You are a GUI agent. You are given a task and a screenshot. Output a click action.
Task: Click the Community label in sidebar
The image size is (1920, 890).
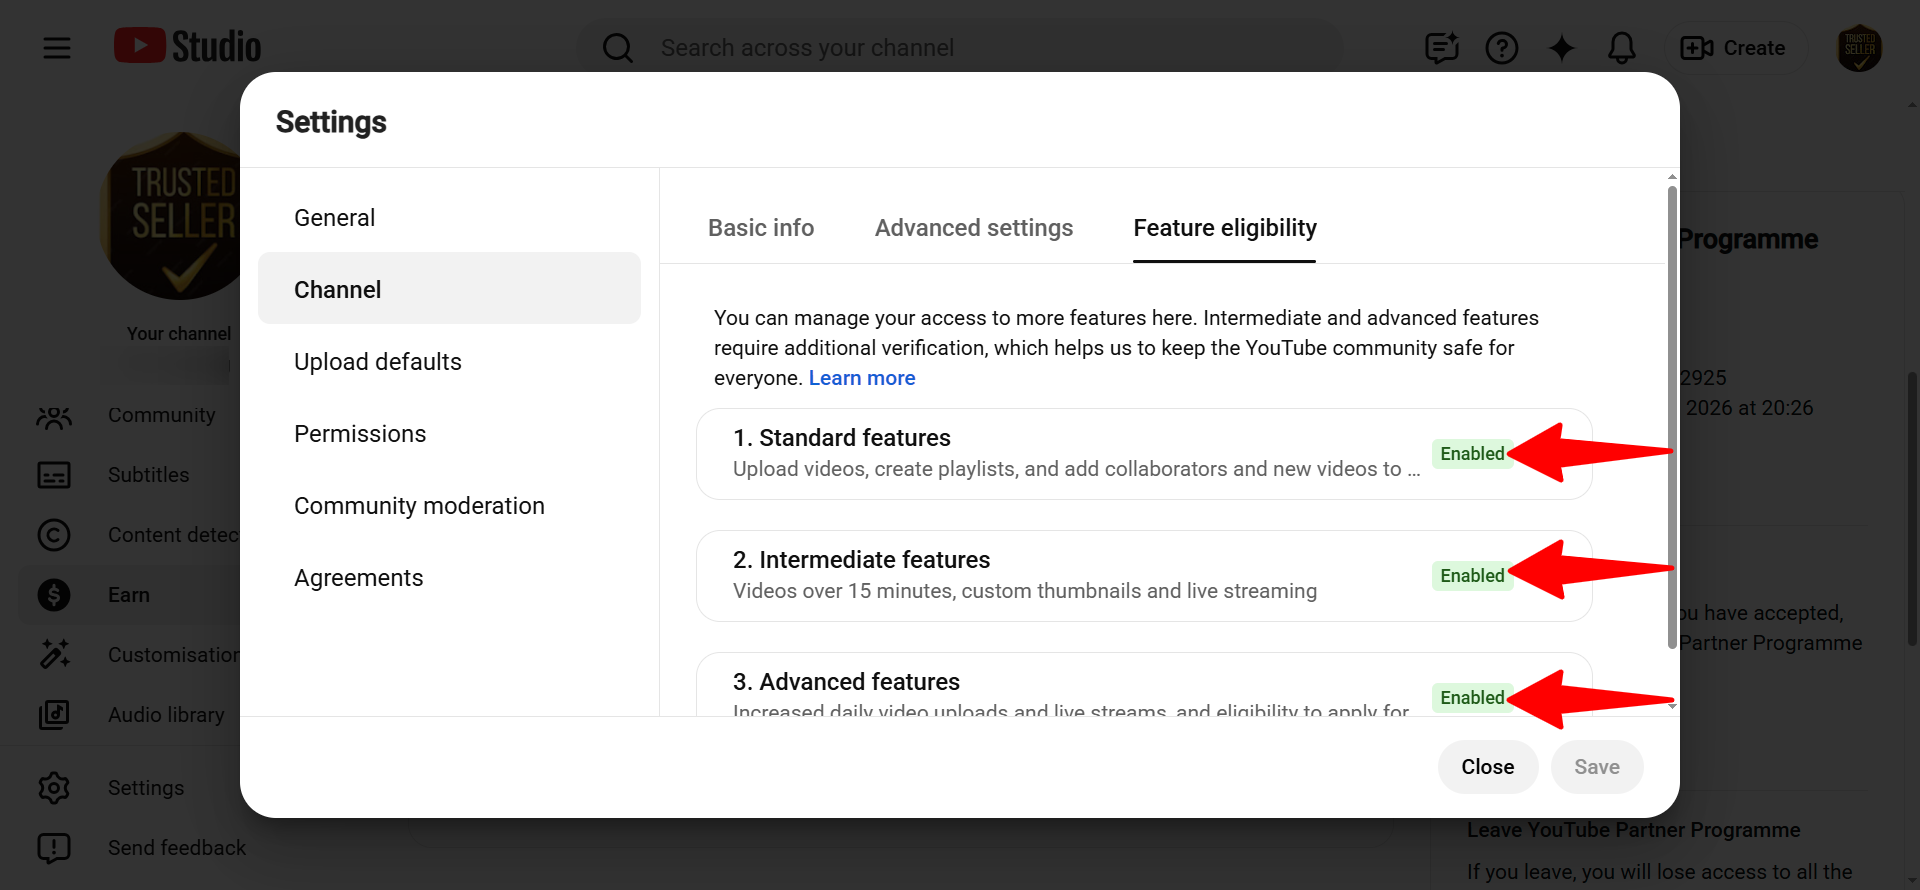pyautogui.click(x=162, y=415)
